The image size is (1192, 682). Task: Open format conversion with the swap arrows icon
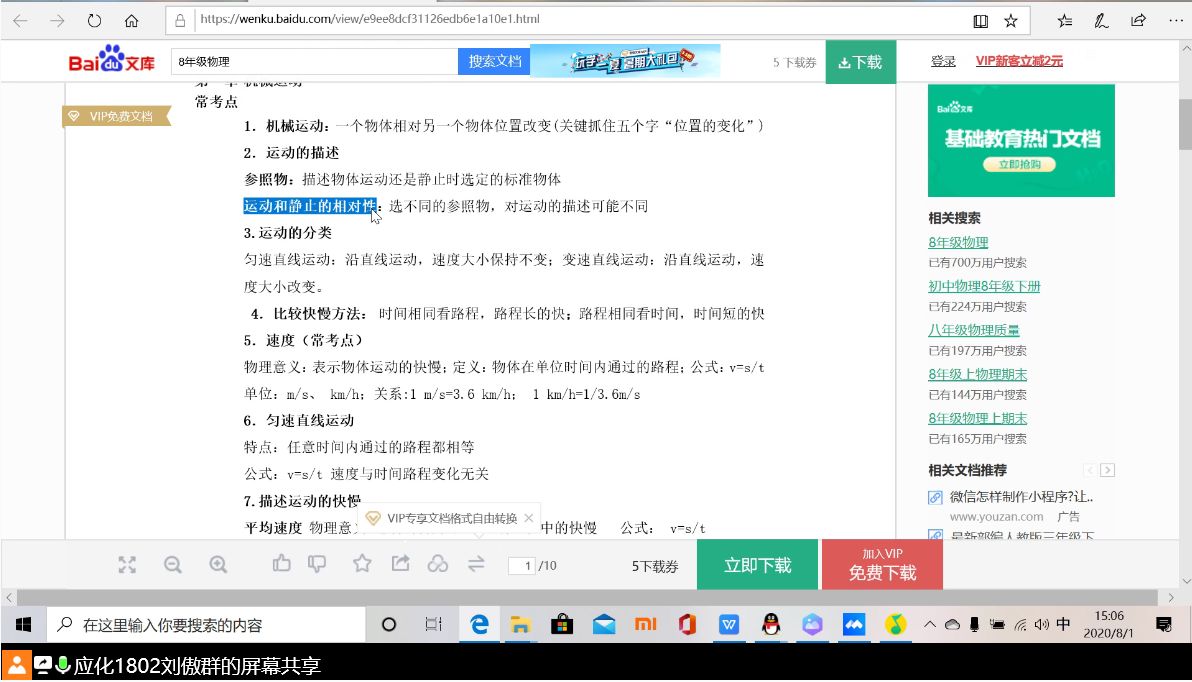coord(476,564)
